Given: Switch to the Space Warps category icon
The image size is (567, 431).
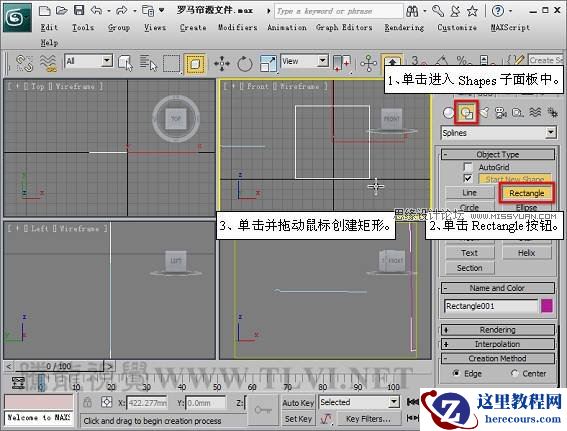Looking at the screenshot, I should pyautogui.click(x=536, y=113).
